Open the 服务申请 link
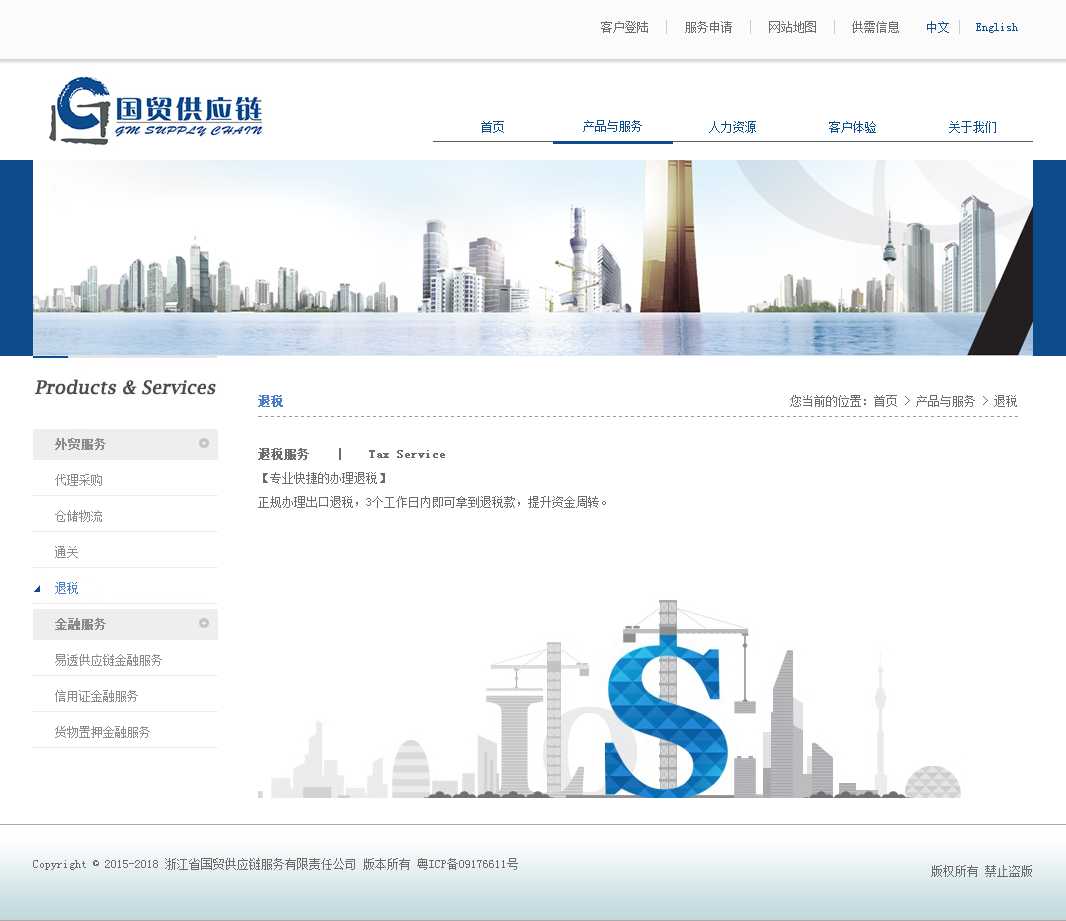 (x=708, y=27)
